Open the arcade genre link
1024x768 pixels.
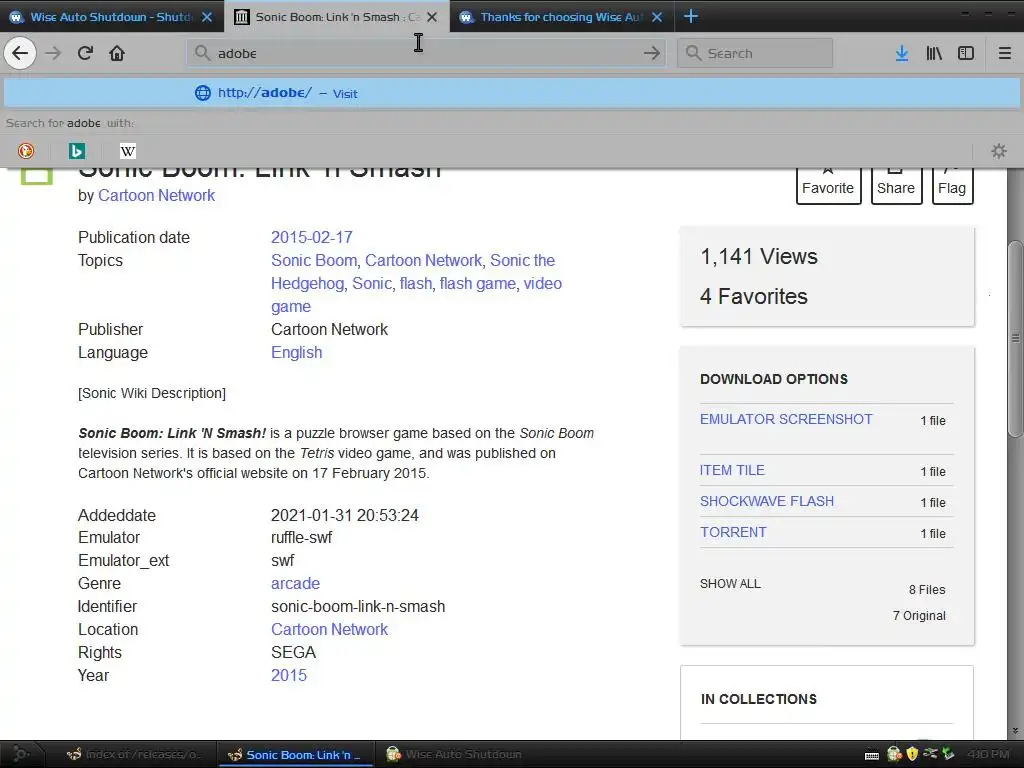click(x=295, y=583)
